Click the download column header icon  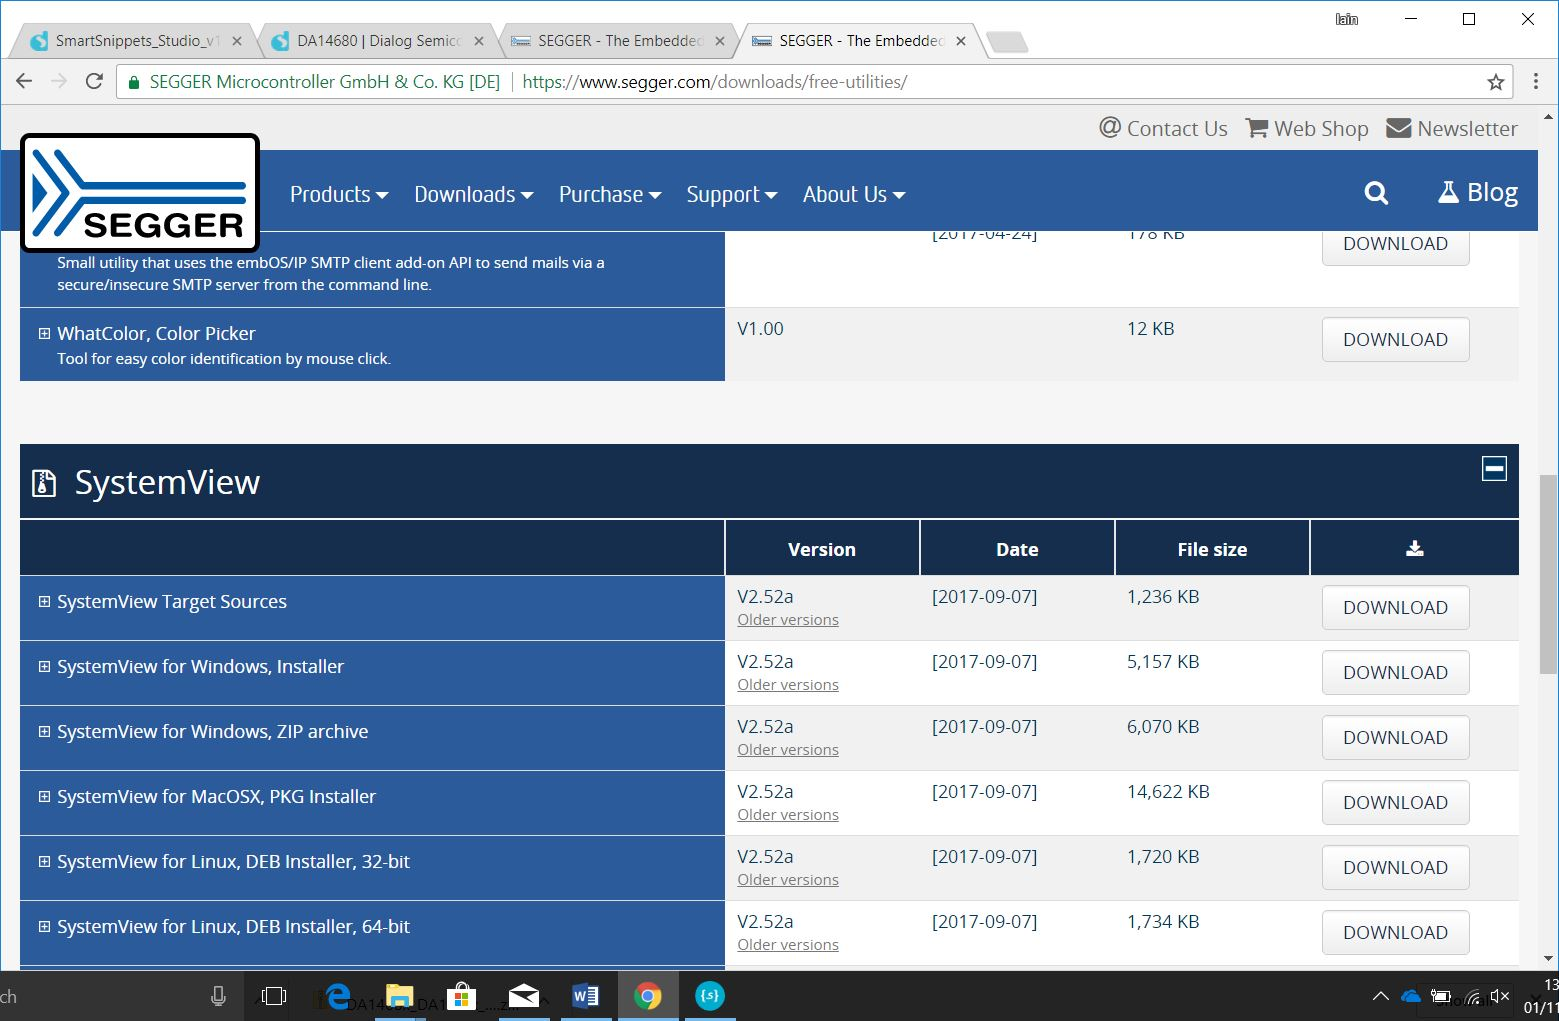(x=1414, y=548)
